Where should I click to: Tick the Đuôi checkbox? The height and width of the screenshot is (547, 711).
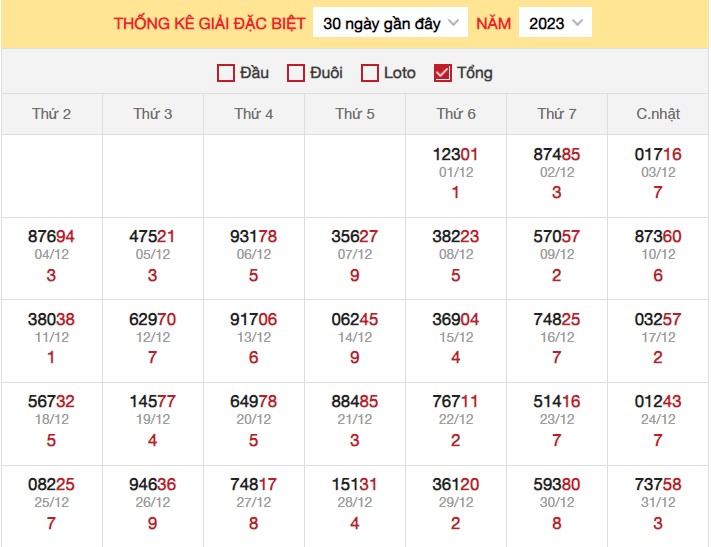296,73
